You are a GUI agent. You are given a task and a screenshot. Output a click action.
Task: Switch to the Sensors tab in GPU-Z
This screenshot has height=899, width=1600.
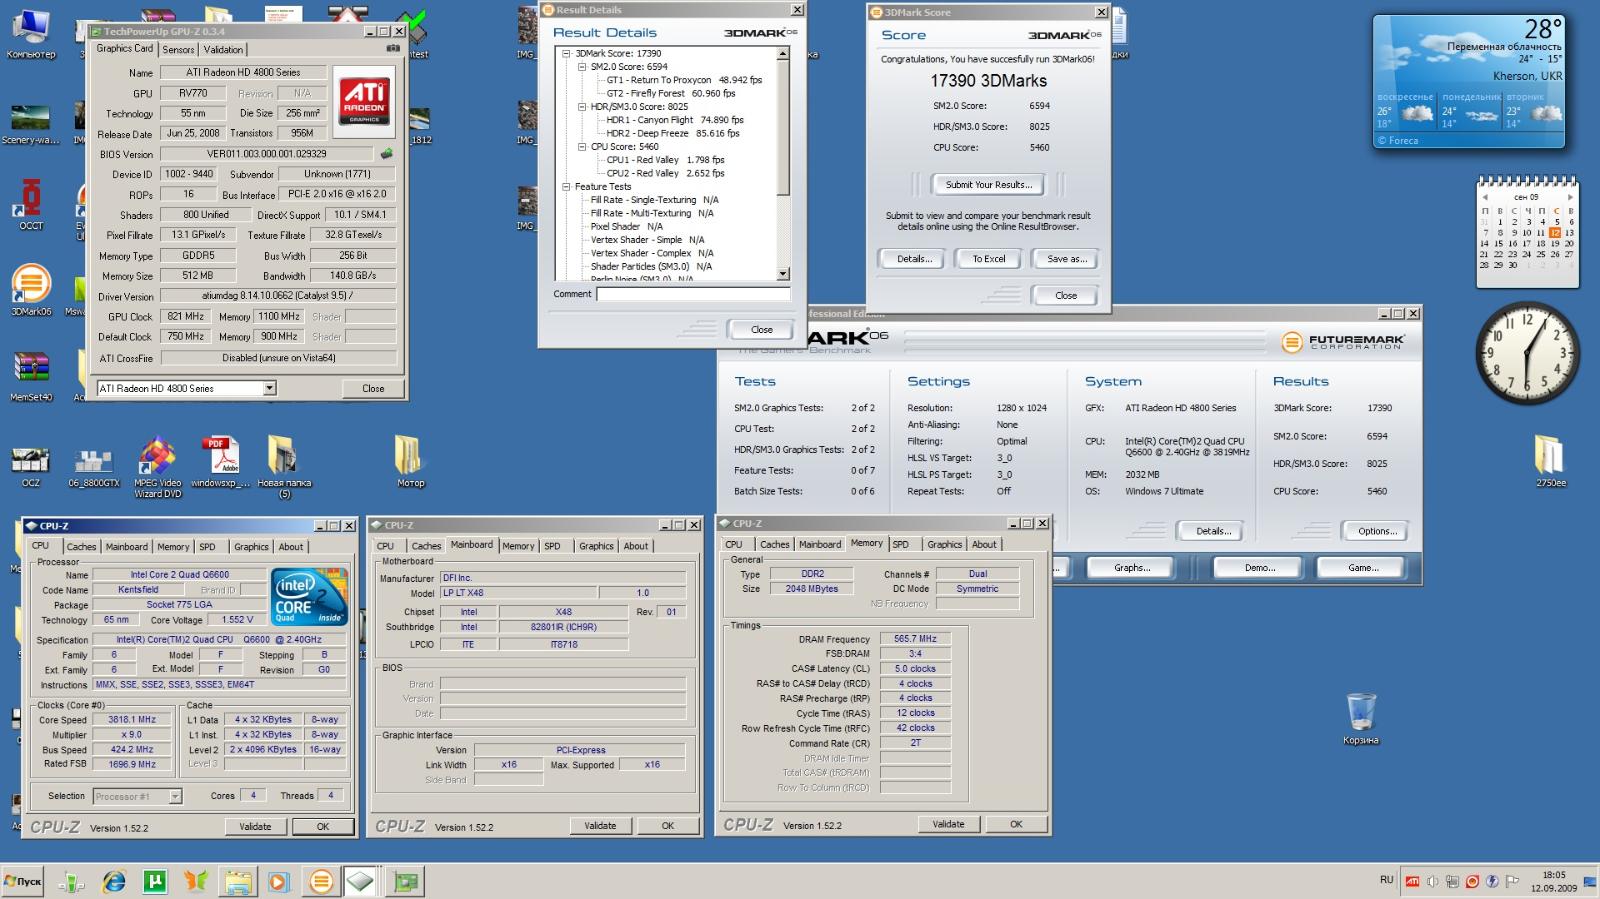[179, 49]
